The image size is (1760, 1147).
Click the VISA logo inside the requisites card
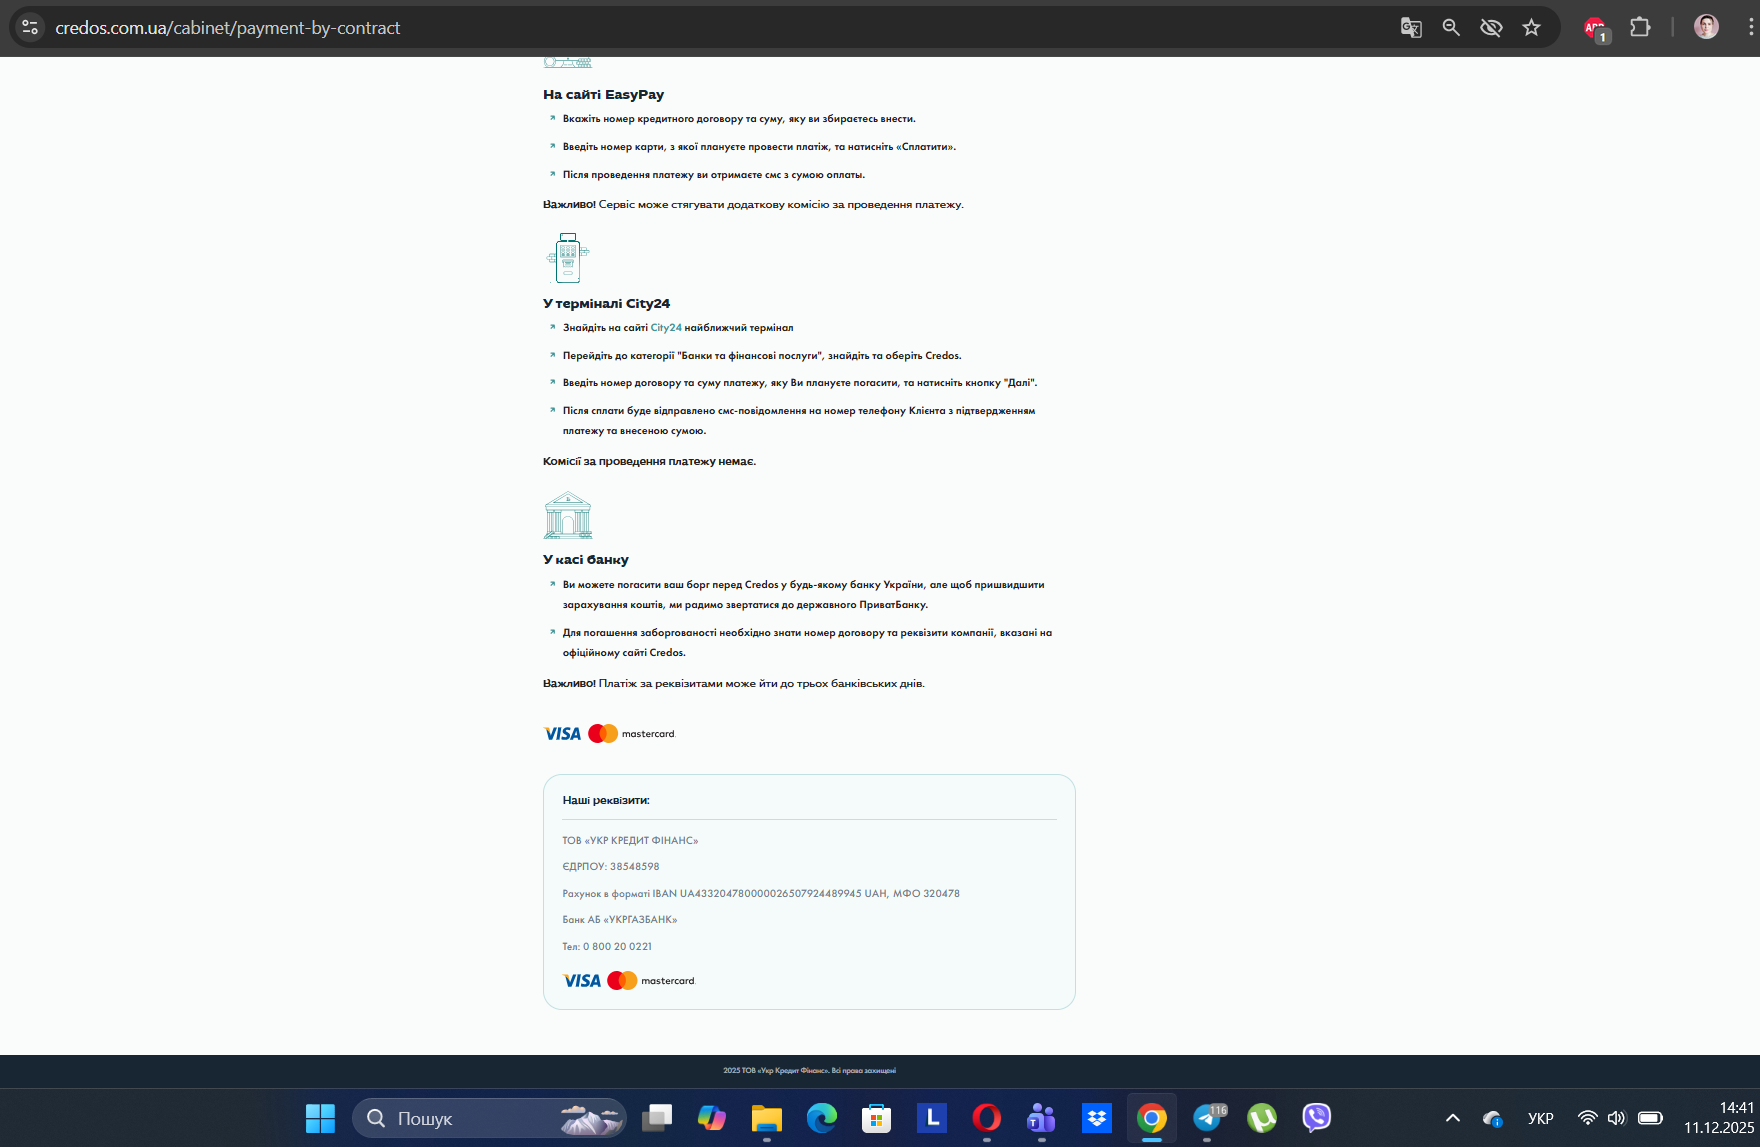(x=582, y=981)
